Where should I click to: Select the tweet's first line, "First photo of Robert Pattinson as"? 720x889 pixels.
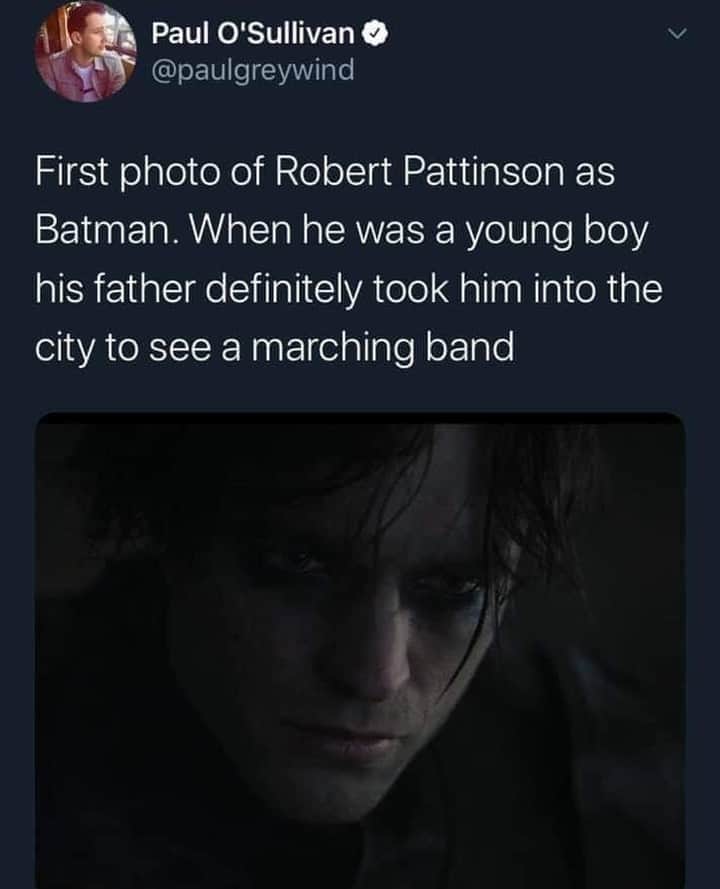(x=325, y=172)
